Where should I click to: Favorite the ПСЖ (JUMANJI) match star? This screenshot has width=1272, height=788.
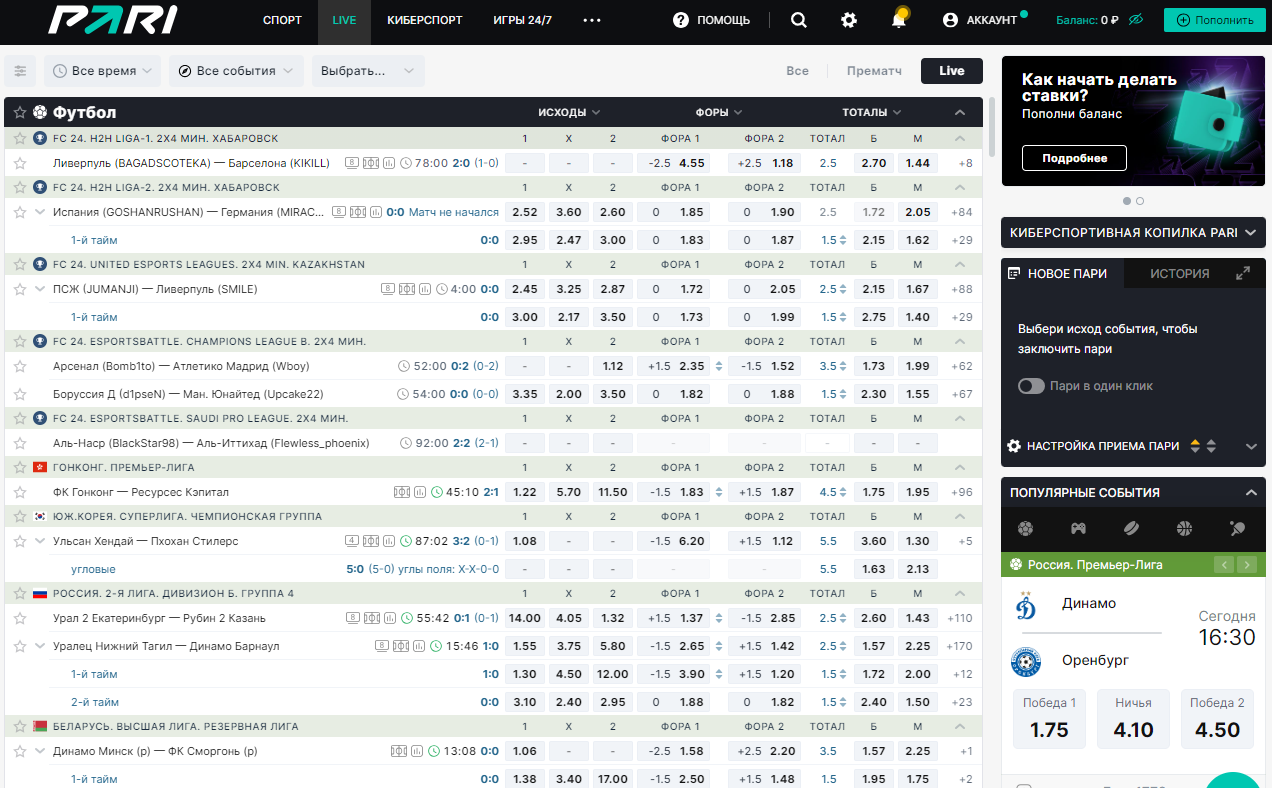[20, 289]
